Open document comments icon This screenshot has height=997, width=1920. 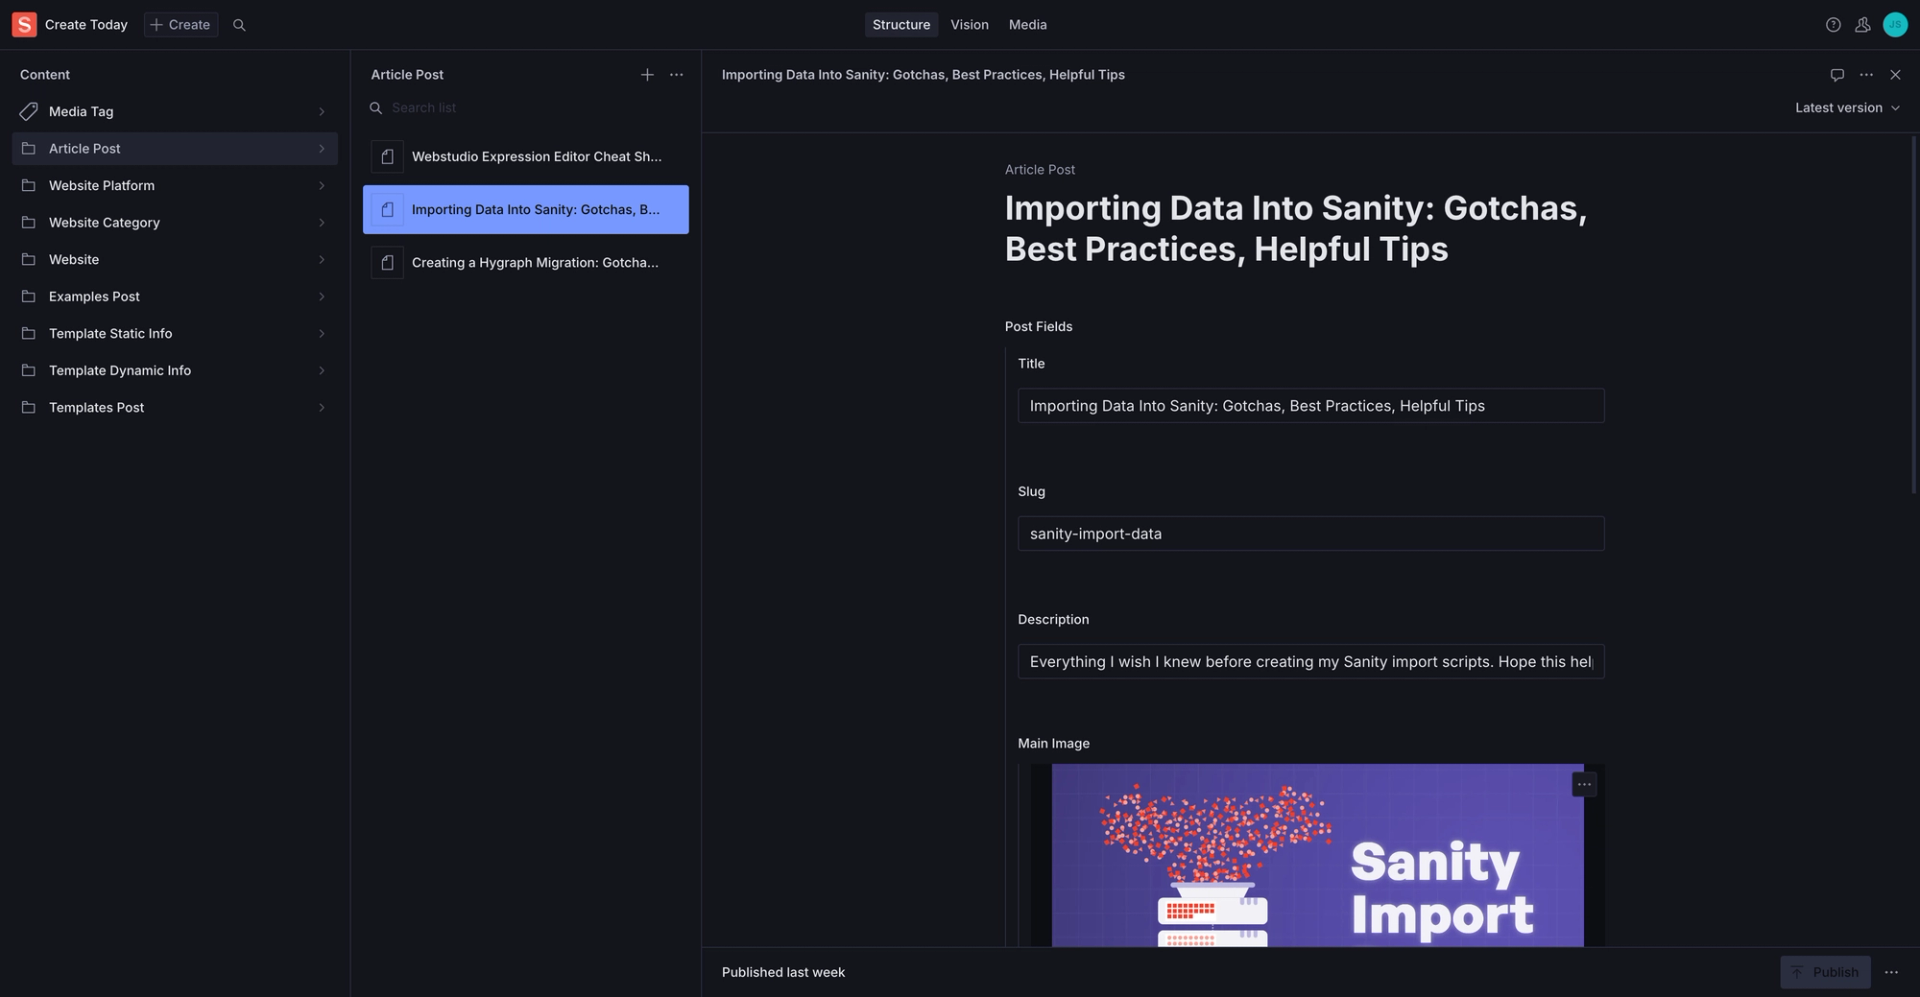pyautogui.click(x=1837, y=74)
